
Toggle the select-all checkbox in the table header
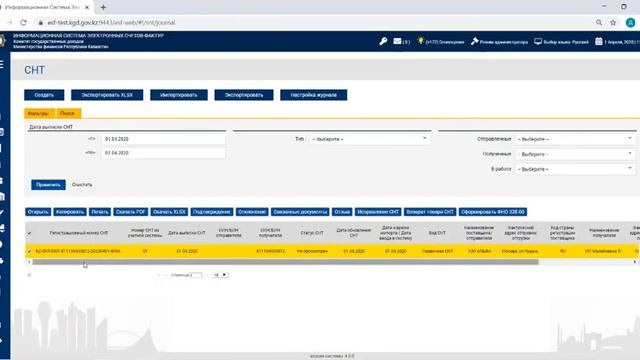click(29, 233)
